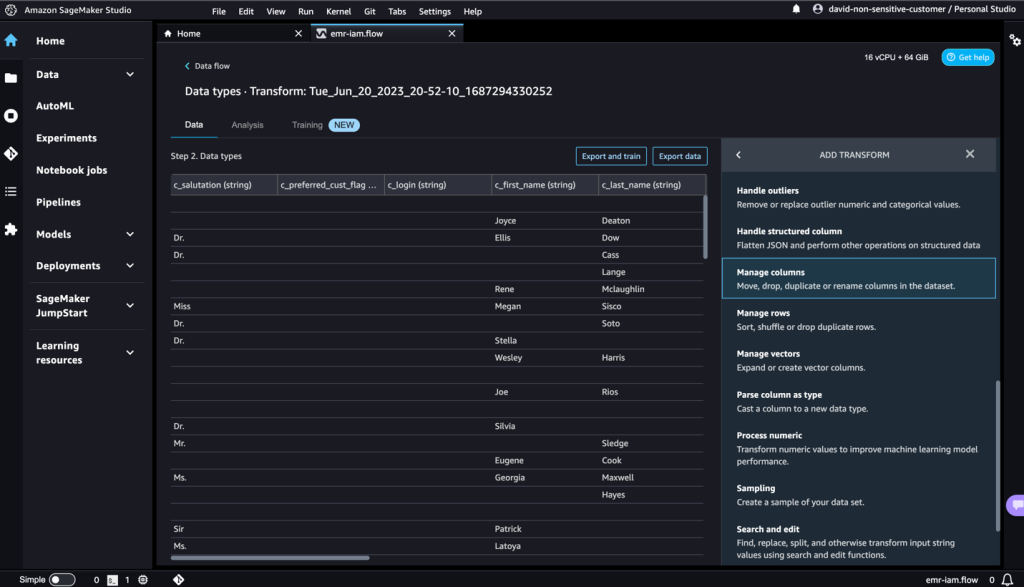1024x587 pixels.
Task: Open the file browser folder icon in sidebar
Action: [x=11, y=77]
